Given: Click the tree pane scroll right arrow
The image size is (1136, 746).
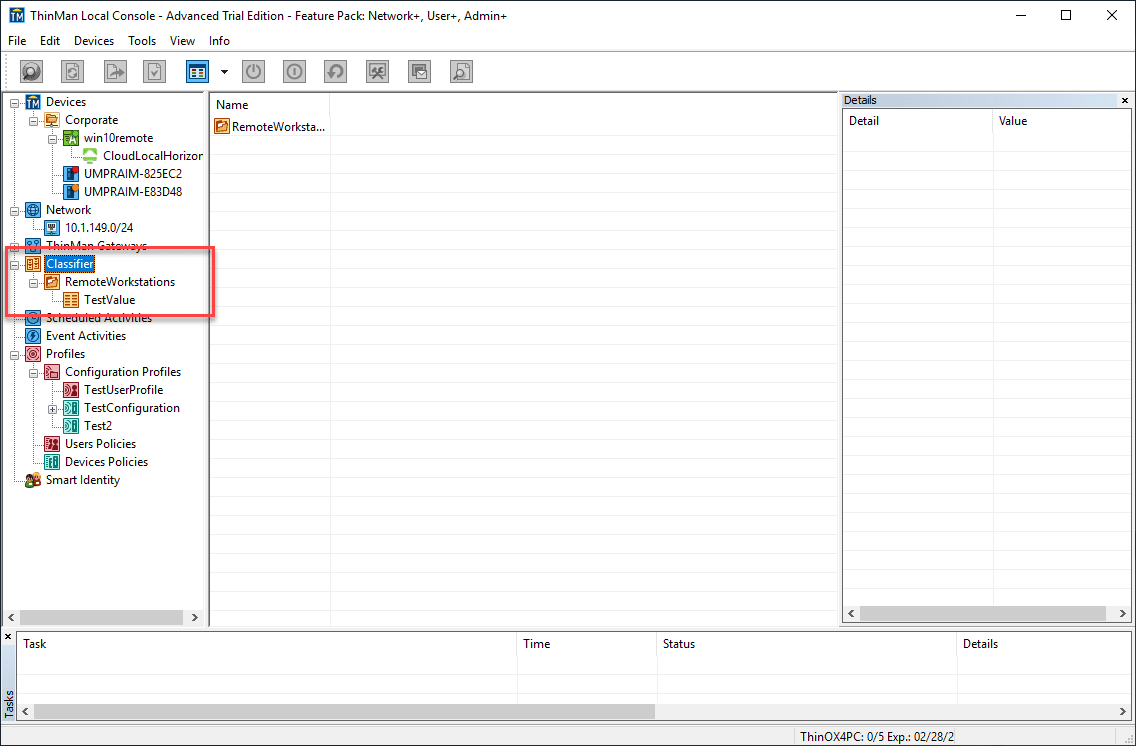Looking at the screenshot, I should pyautogui.click(x=194, y=617).
